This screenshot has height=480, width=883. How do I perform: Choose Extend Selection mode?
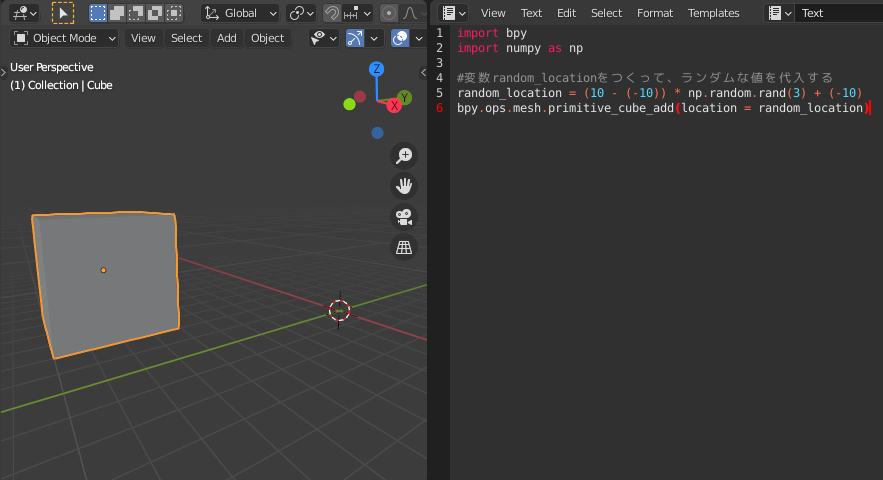pyautogui.click(x=117, y=13)
